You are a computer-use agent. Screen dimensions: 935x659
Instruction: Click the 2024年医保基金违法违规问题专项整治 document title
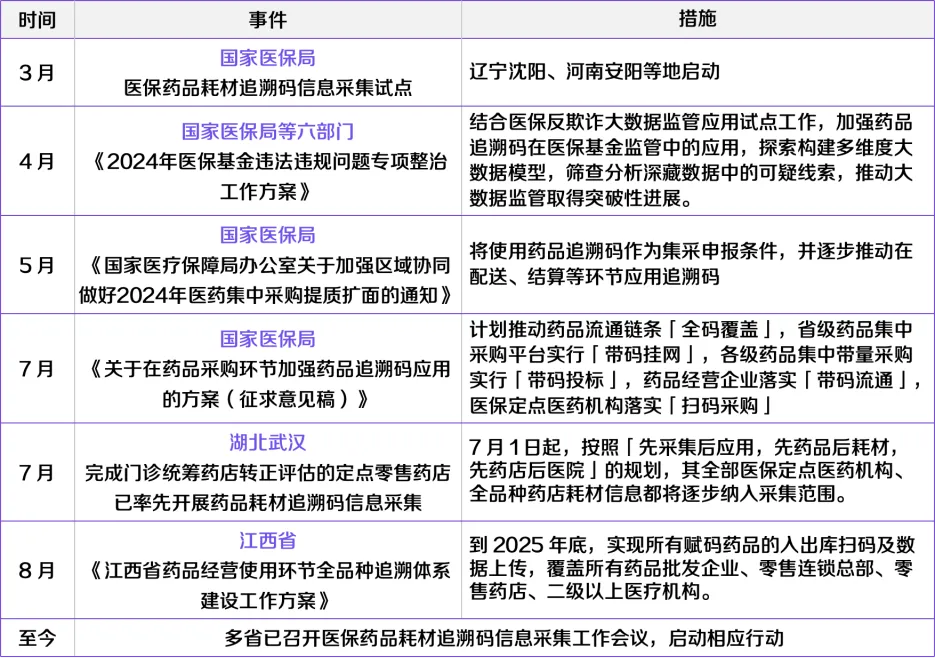pyautogui.click(x=267, y=162)
